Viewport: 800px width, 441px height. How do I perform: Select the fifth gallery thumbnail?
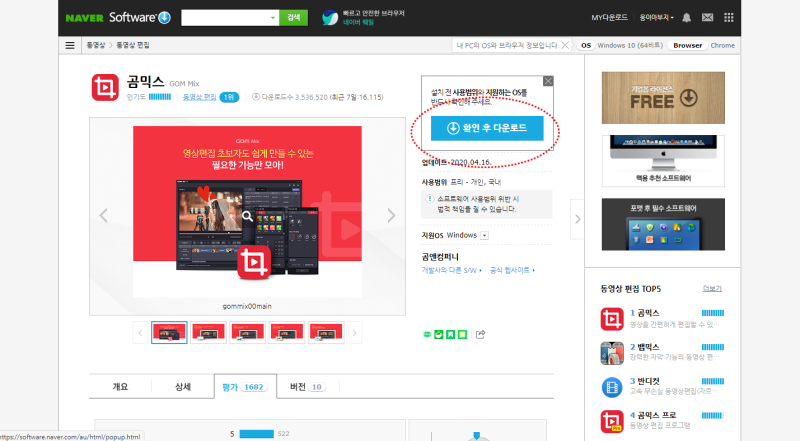(326, 333)
